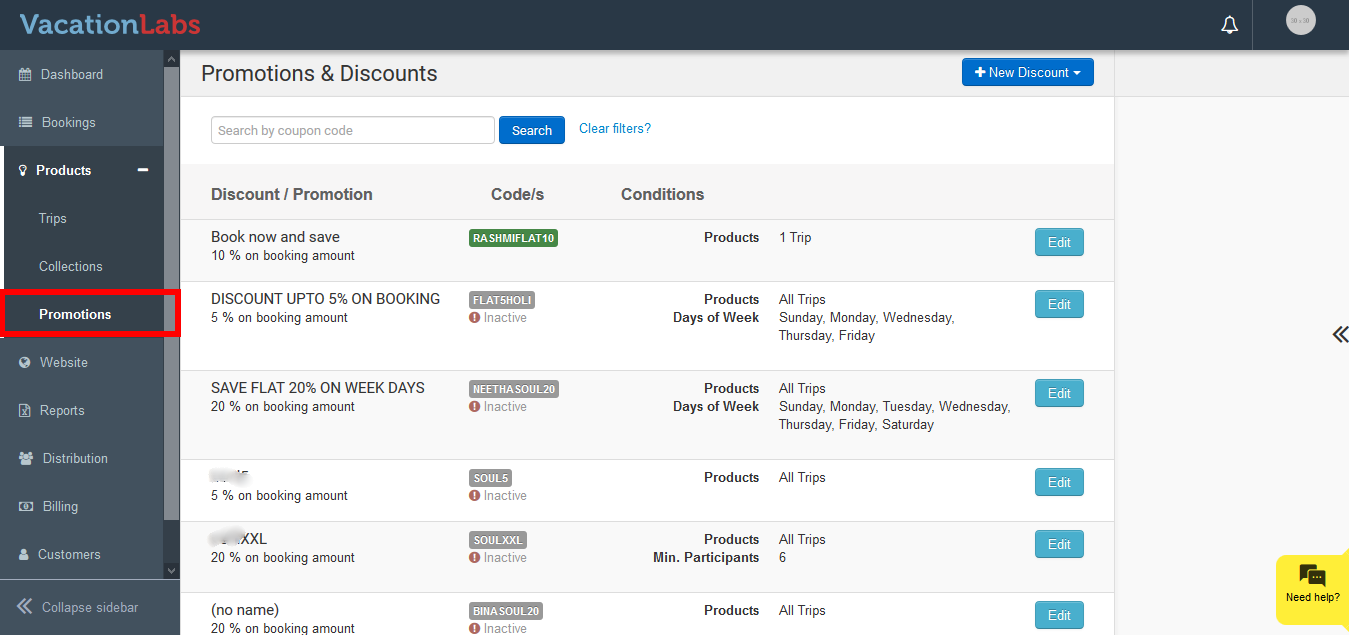This screenshot has width=1349, height=635.
Task: Open the user avatar profile menu
Action: click(x=1300, y=21)
